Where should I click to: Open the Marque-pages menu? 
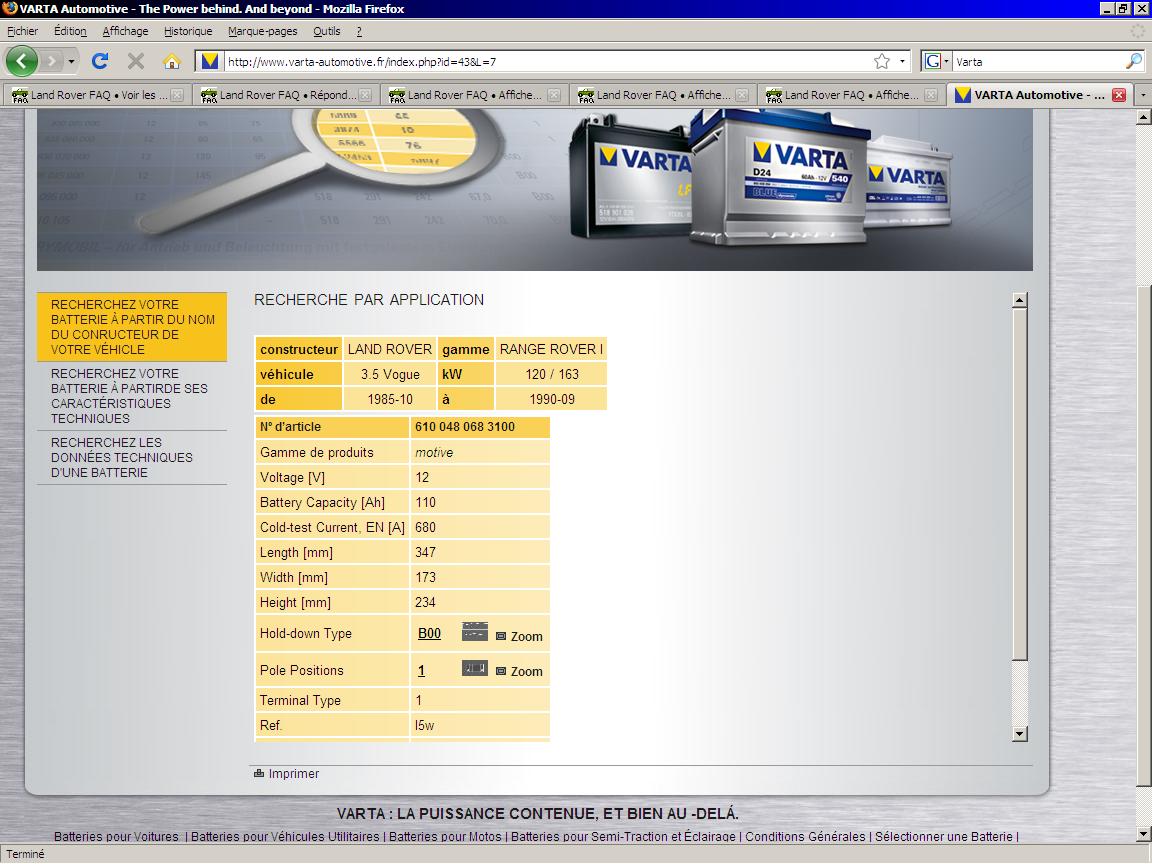click(x=262, y=31)
